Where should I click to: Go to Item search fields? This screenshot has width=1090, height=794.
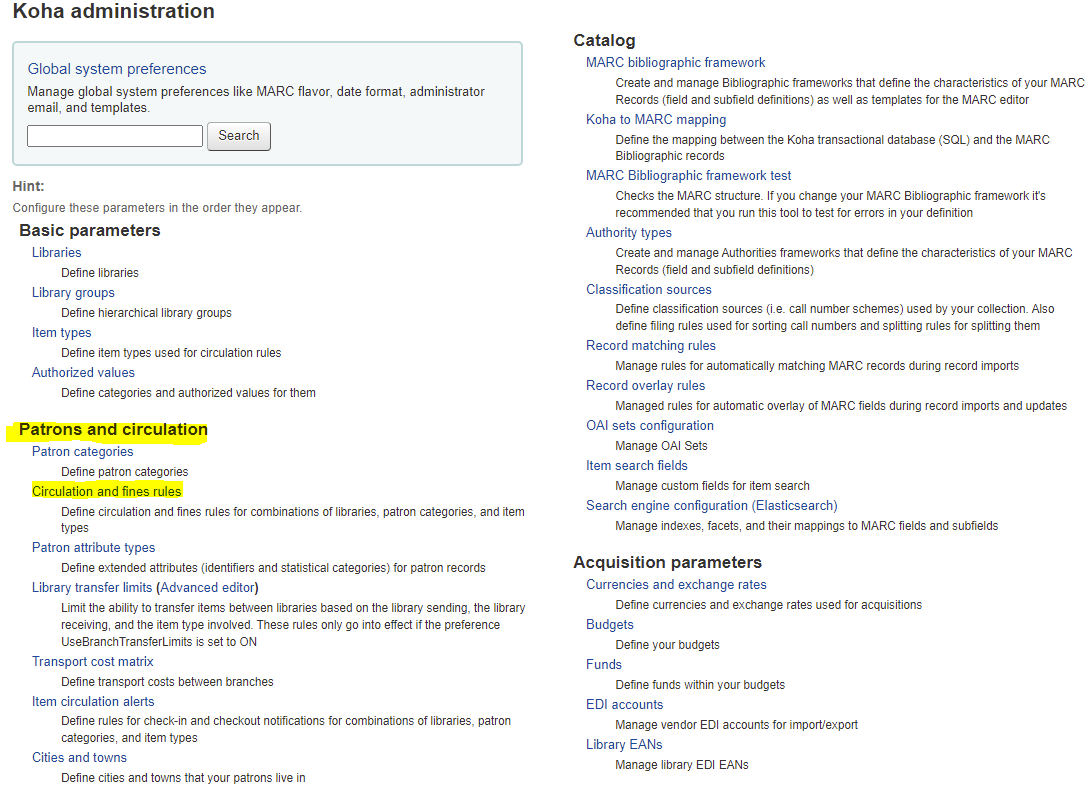pos(637,466)
